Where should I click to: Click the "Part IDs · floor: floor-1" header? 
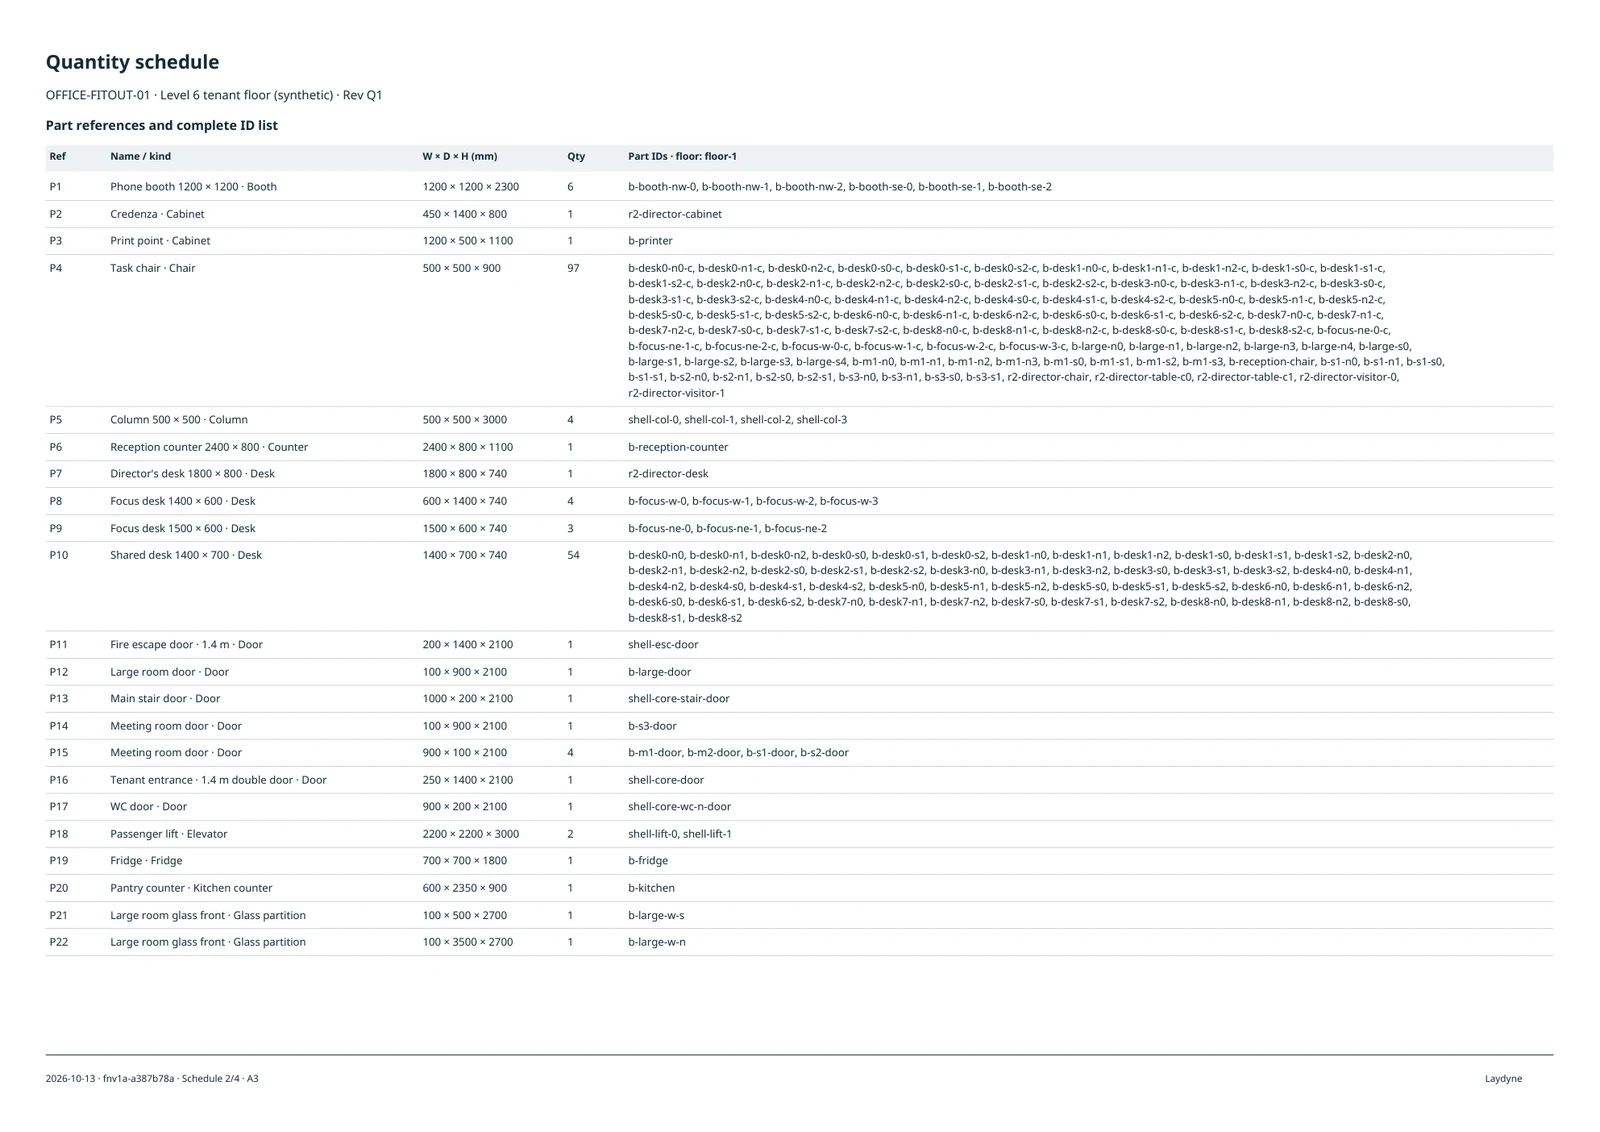[682, 156]
